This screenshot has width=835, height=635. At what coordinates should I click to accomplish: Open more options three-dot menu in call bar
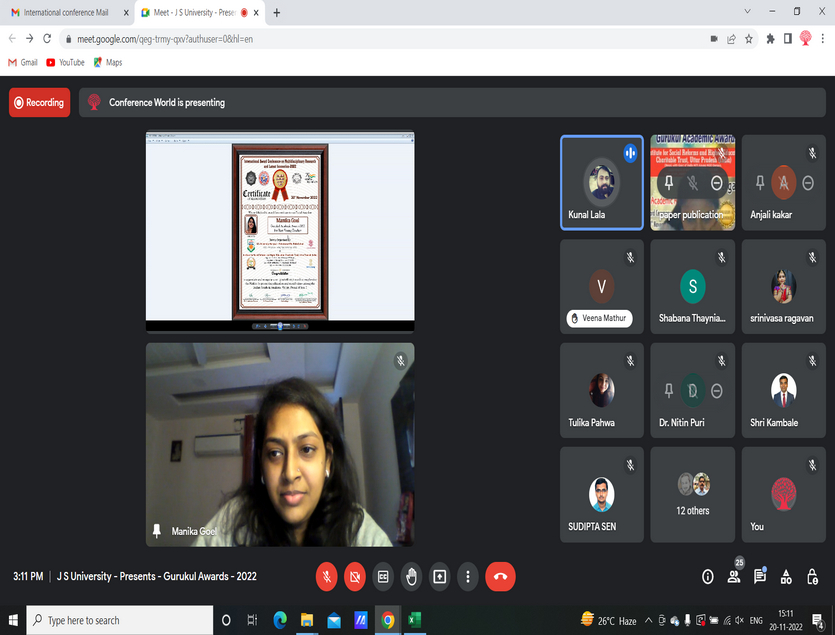[x=468, y=576]
